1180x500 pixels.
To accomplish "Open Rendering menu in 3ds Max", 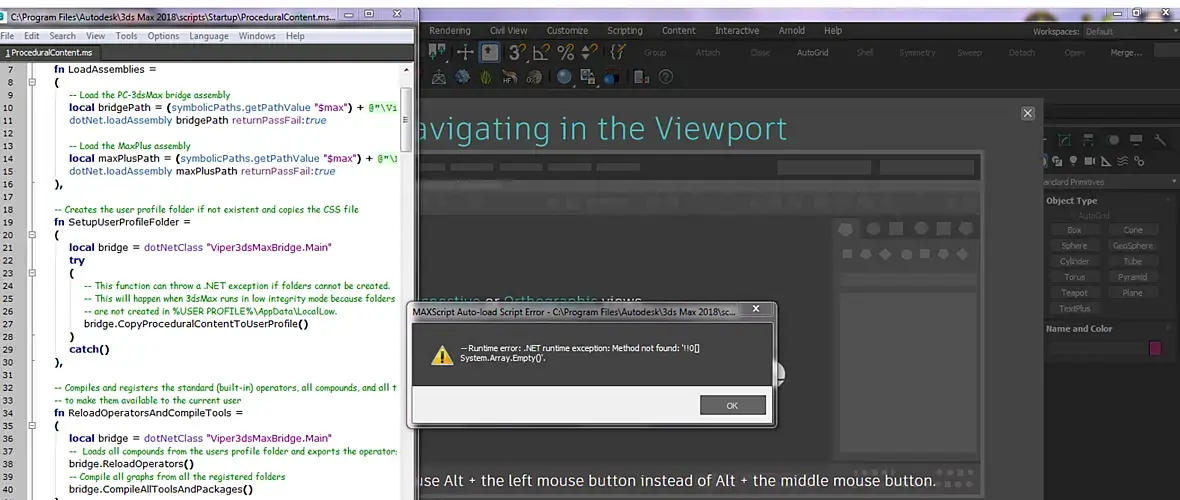I will (450, 31).
